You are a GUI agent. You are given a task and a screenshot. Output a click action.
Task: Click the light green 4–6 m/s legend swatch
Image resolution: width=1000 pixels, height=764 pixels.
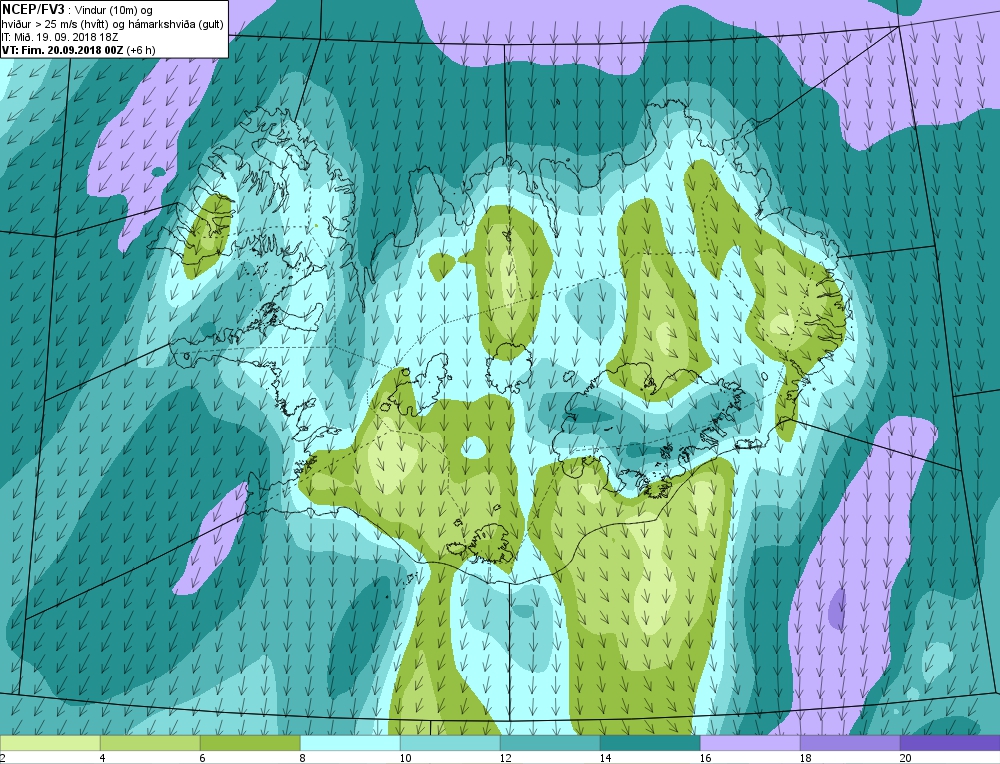(150, 743)
